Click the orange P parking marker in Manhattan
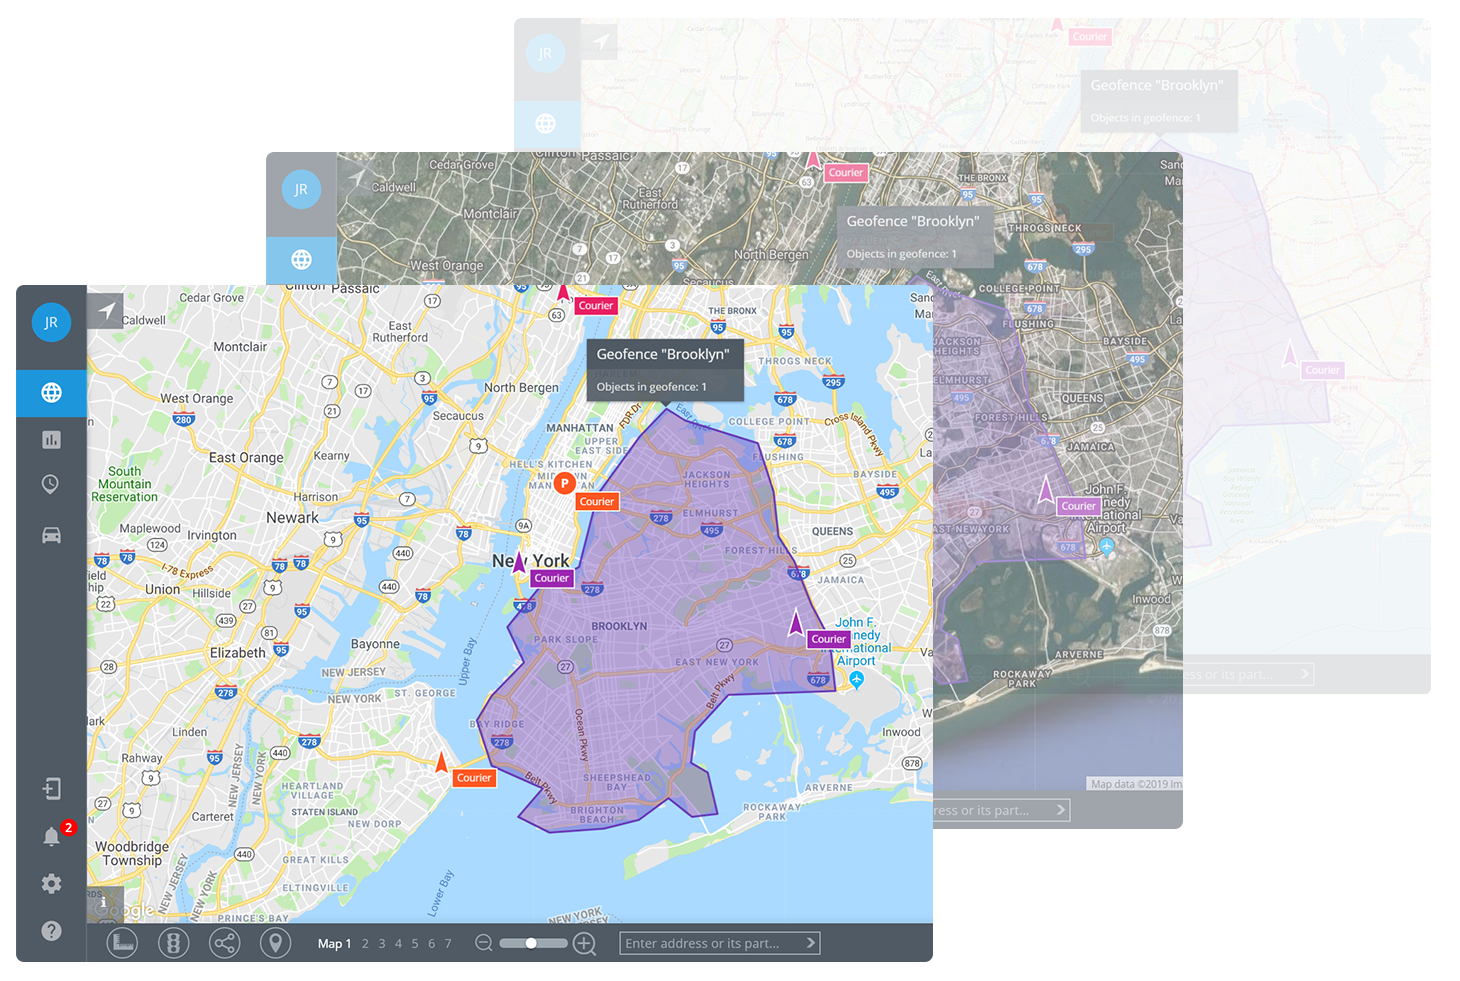This screenshot has height=981, width=1460. pyautogui.click(x=564, y=484)
